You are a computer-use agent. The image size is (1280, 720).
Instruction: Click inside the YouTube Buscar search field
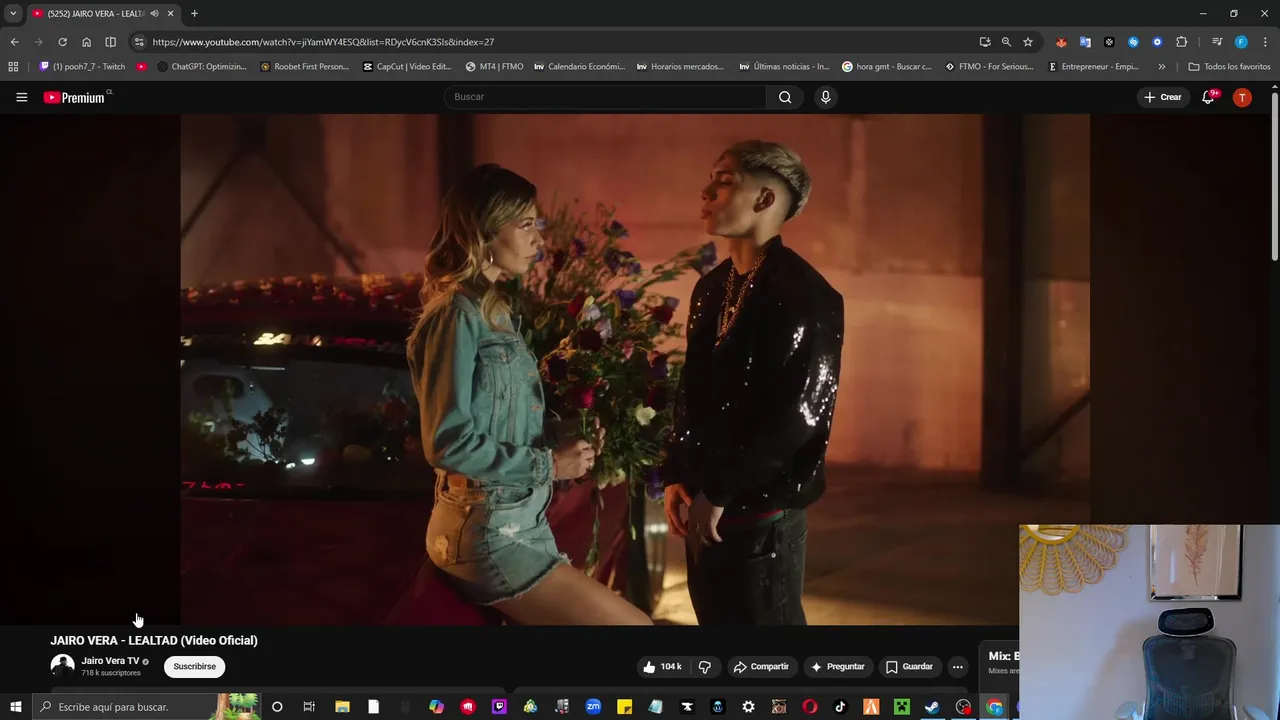[605, 97]
